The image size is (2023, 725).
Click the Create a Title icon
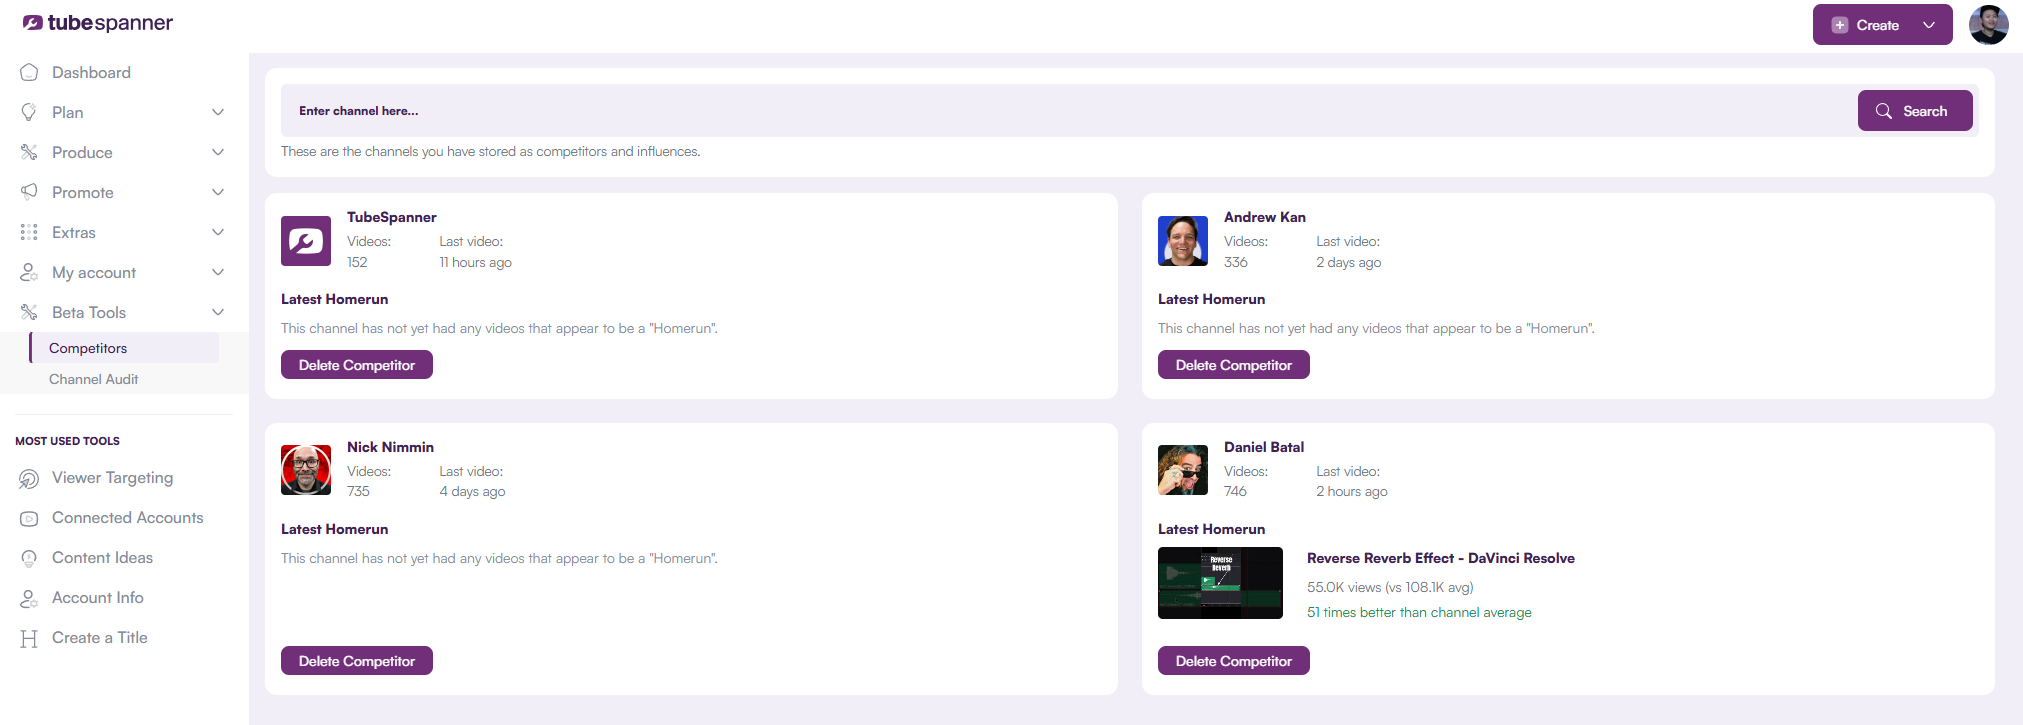pos(29,638)
